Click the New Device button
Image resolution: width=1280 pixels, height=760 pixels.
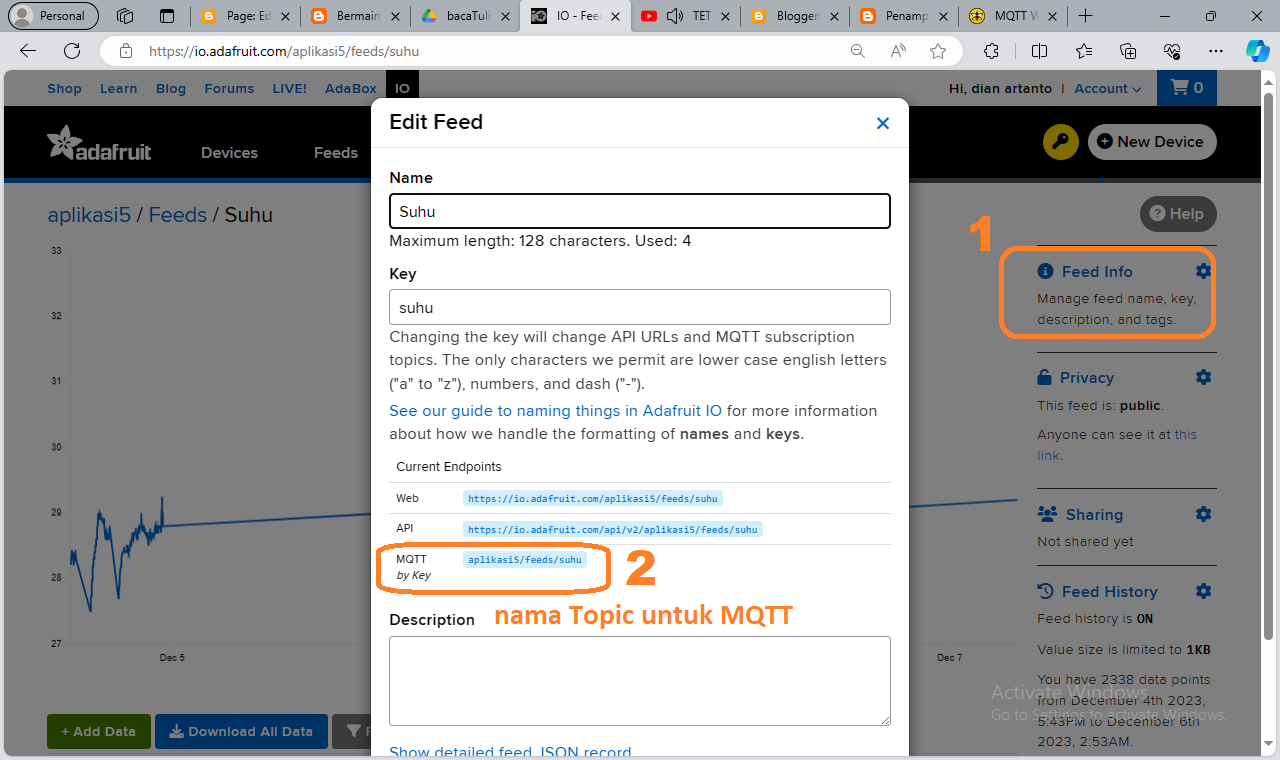tap(1152, 142)
